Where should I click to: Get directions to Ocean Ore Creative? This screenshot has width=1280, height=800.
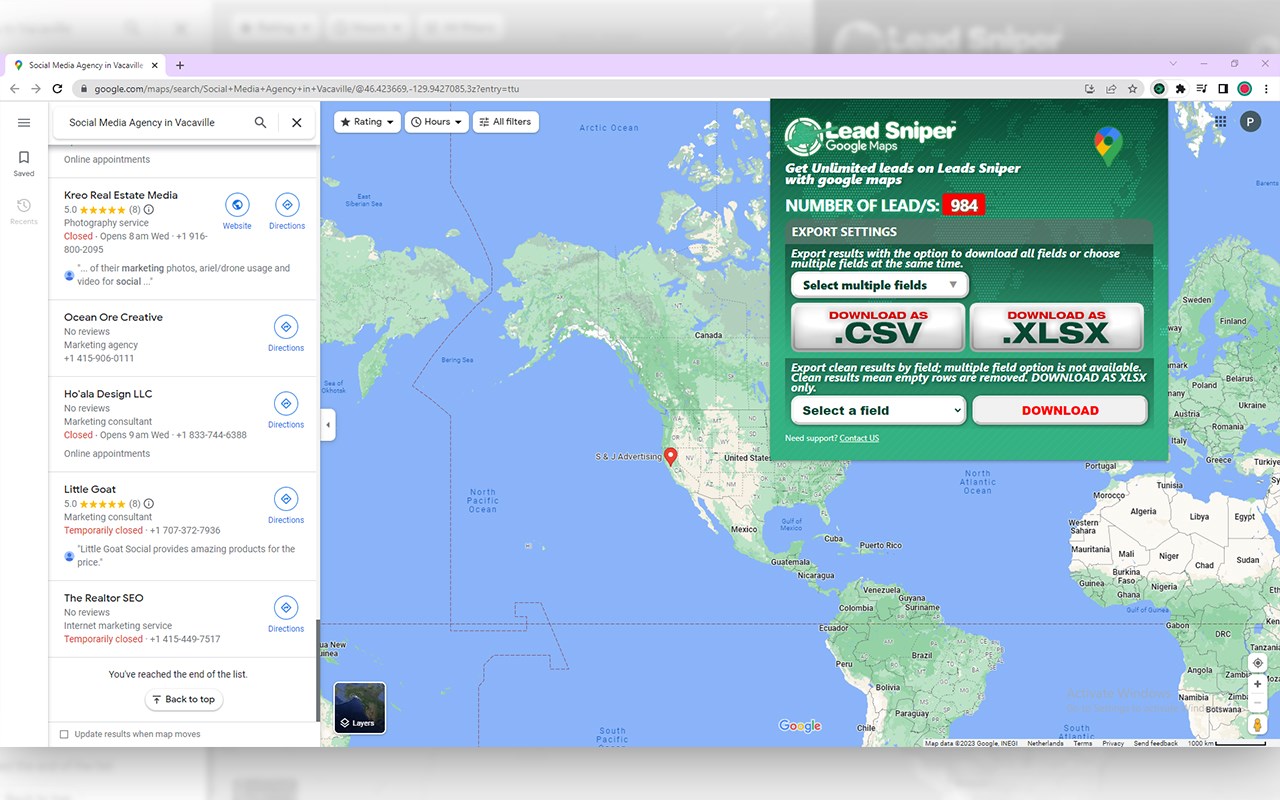tap(286, 327)
